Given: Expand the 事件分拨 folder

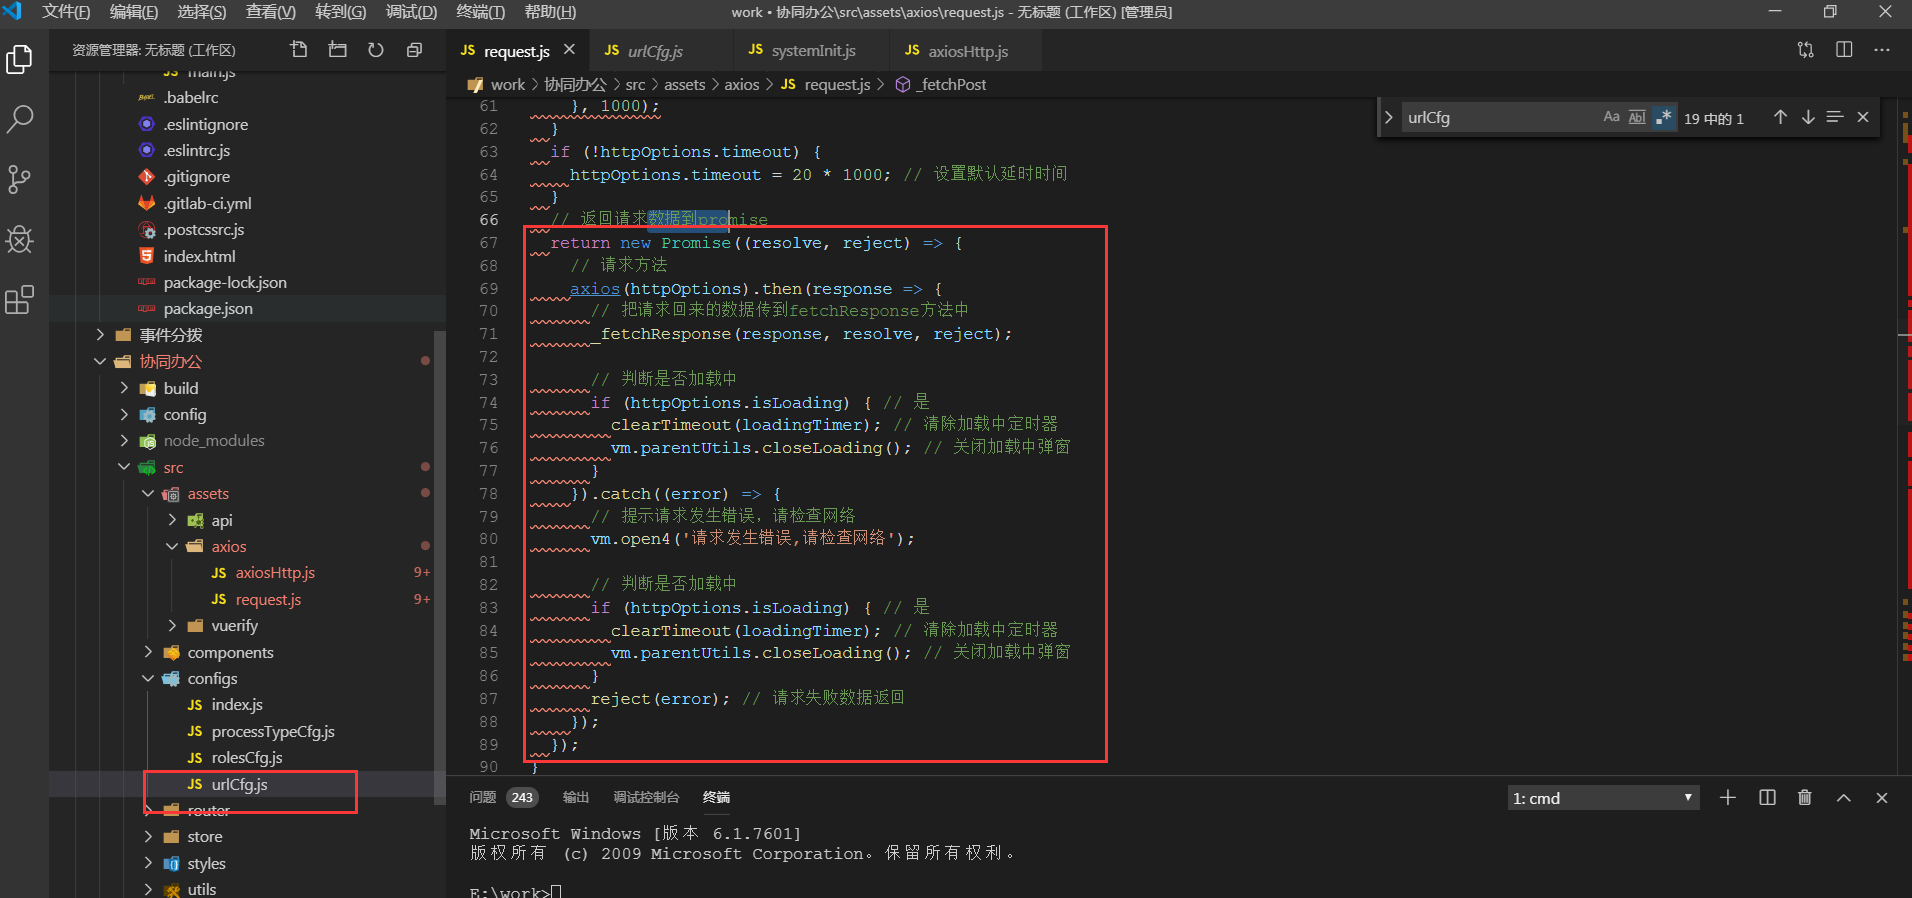Looking at the screenshot, I should [x=100, y=335].
